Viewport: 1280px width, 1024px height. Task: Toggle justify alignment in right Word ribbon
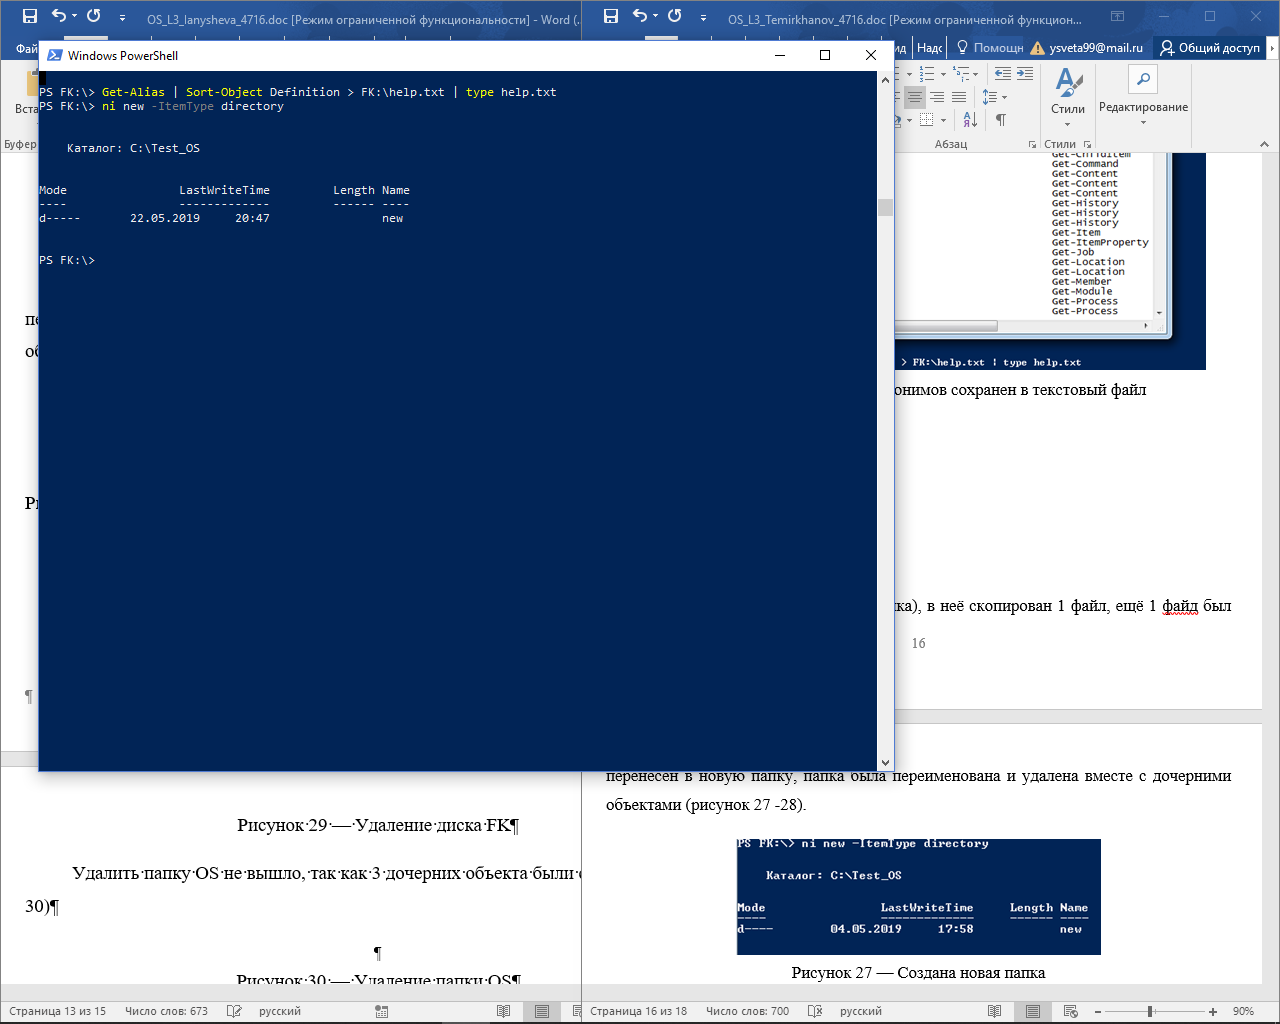pos(958,97)
